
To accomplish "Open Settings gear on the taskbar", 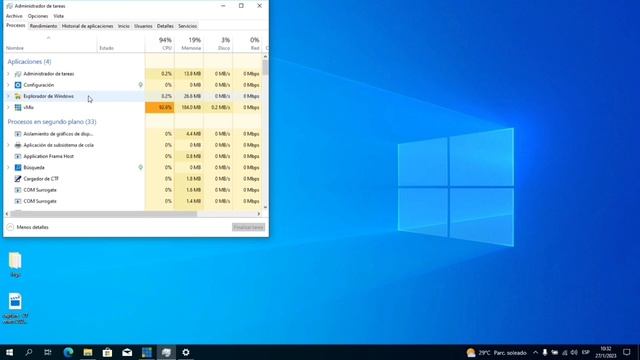I will tap(186, 352).
